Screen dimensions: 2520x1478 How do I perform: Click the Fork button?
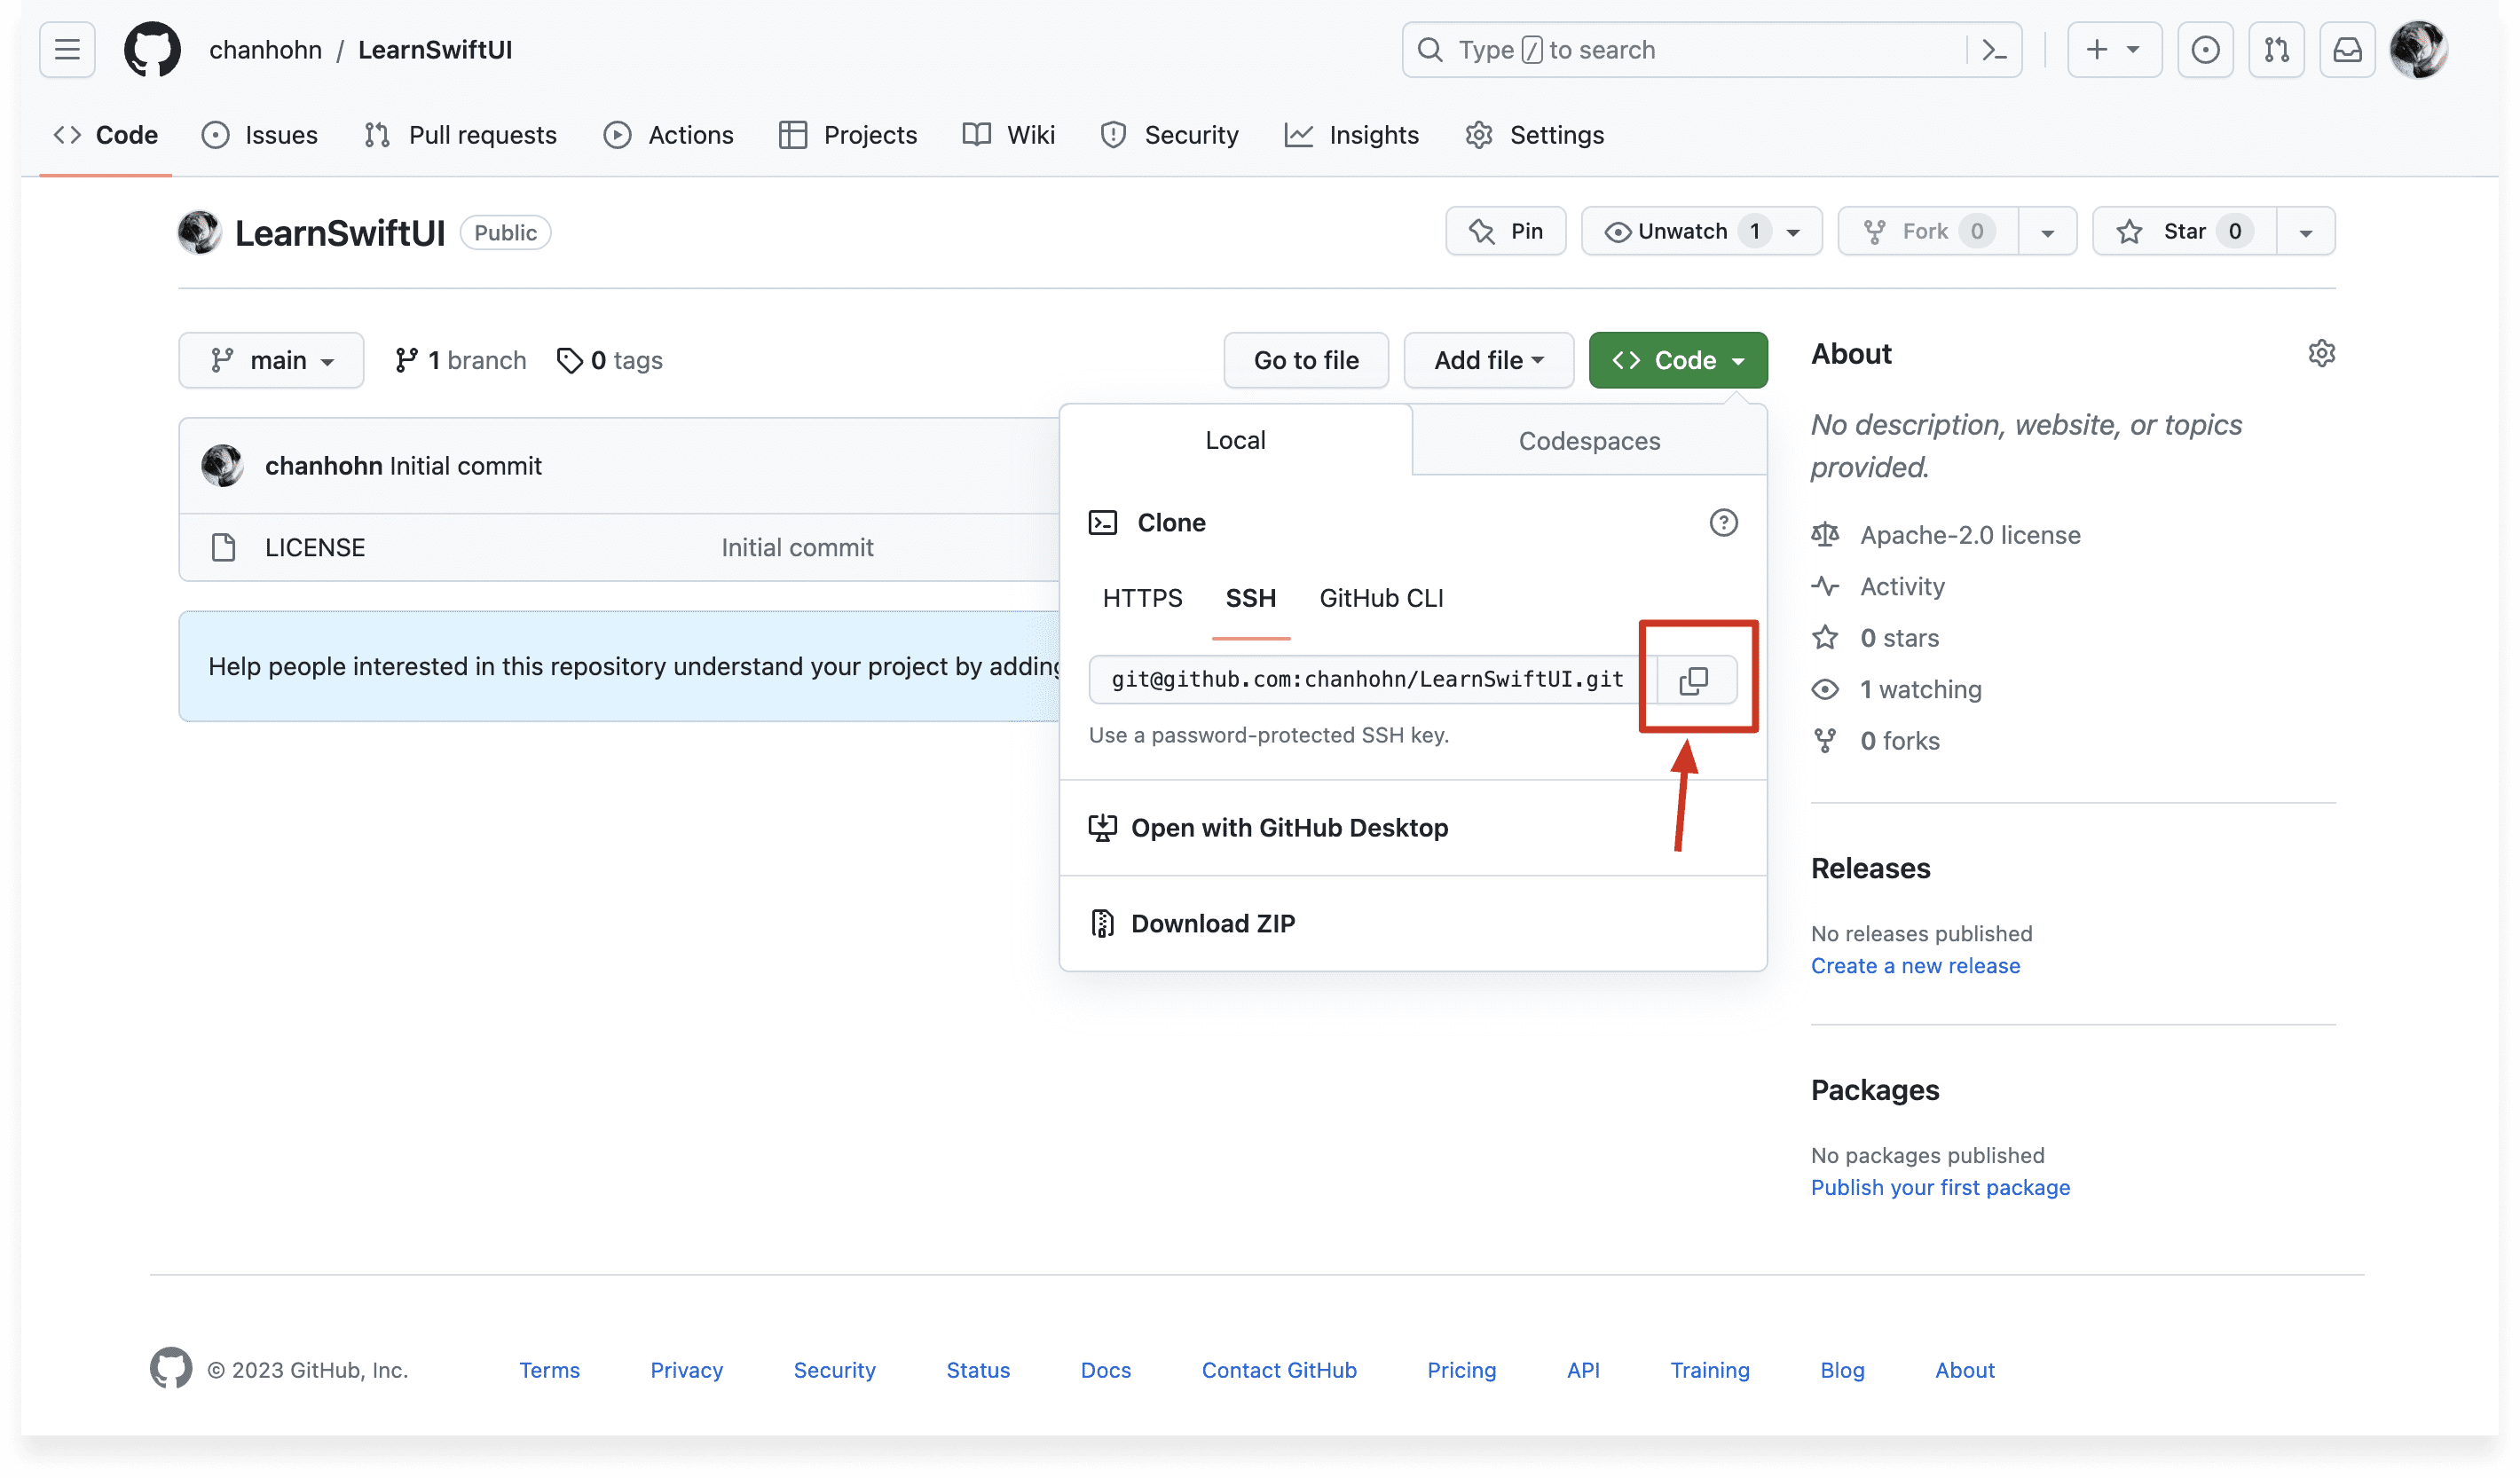[1927, 231]
